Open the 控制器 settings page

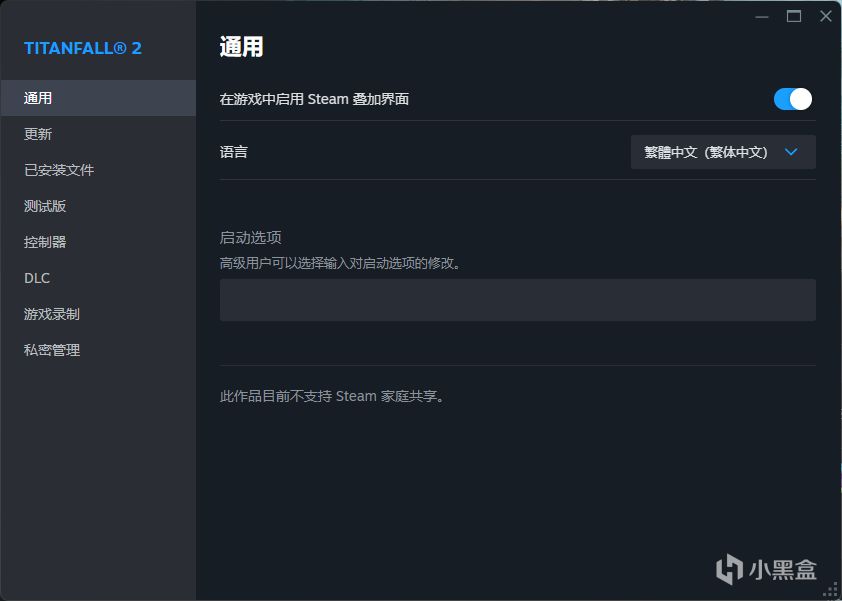point(98,242)
